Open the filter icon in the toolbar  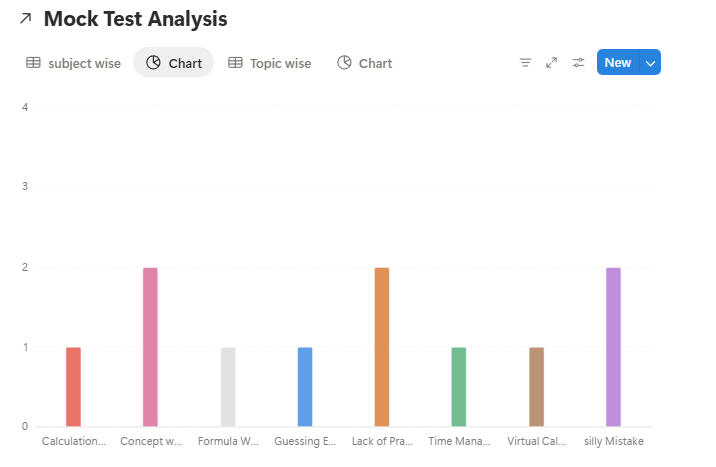(525, 63)
